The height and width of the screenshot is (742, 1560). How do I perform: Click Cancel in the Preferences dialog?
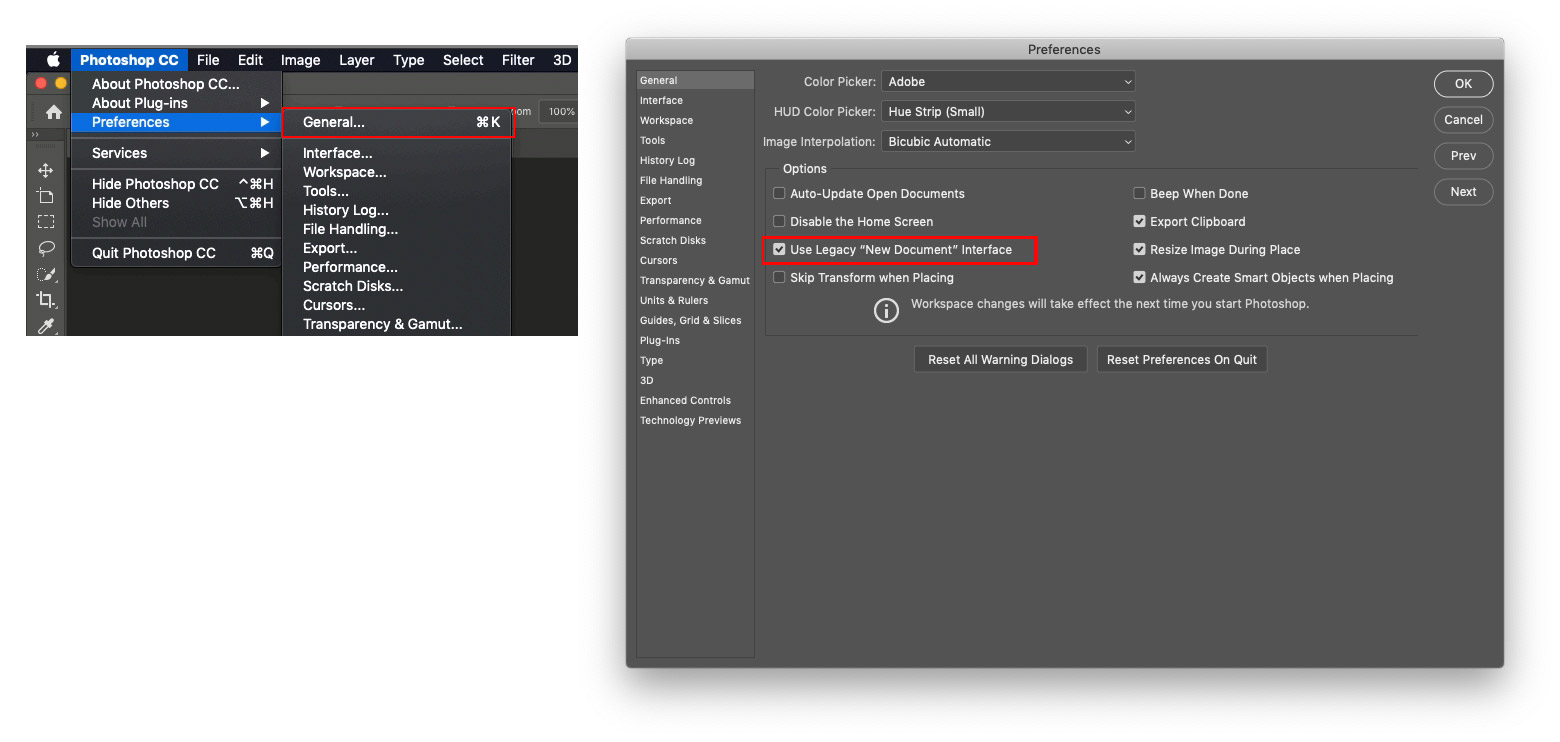click(1463, 120)
